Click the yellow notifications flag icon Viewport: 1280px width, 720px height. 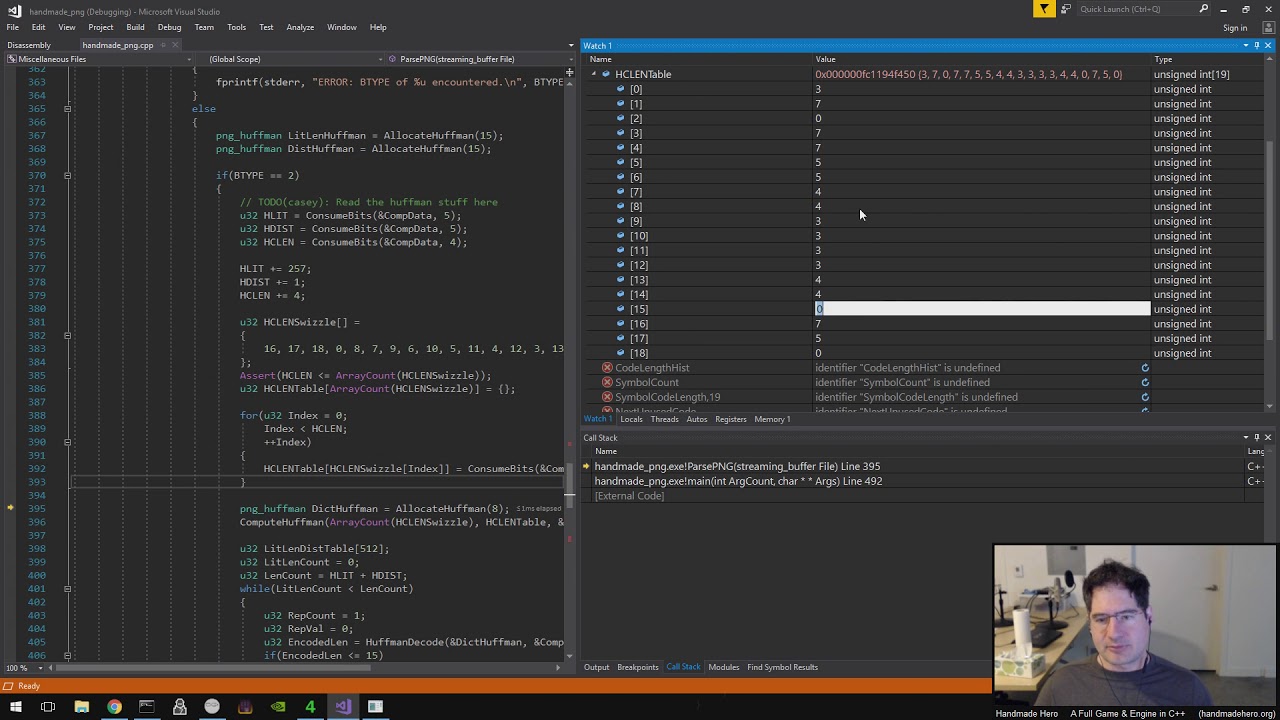[1044, 9]
